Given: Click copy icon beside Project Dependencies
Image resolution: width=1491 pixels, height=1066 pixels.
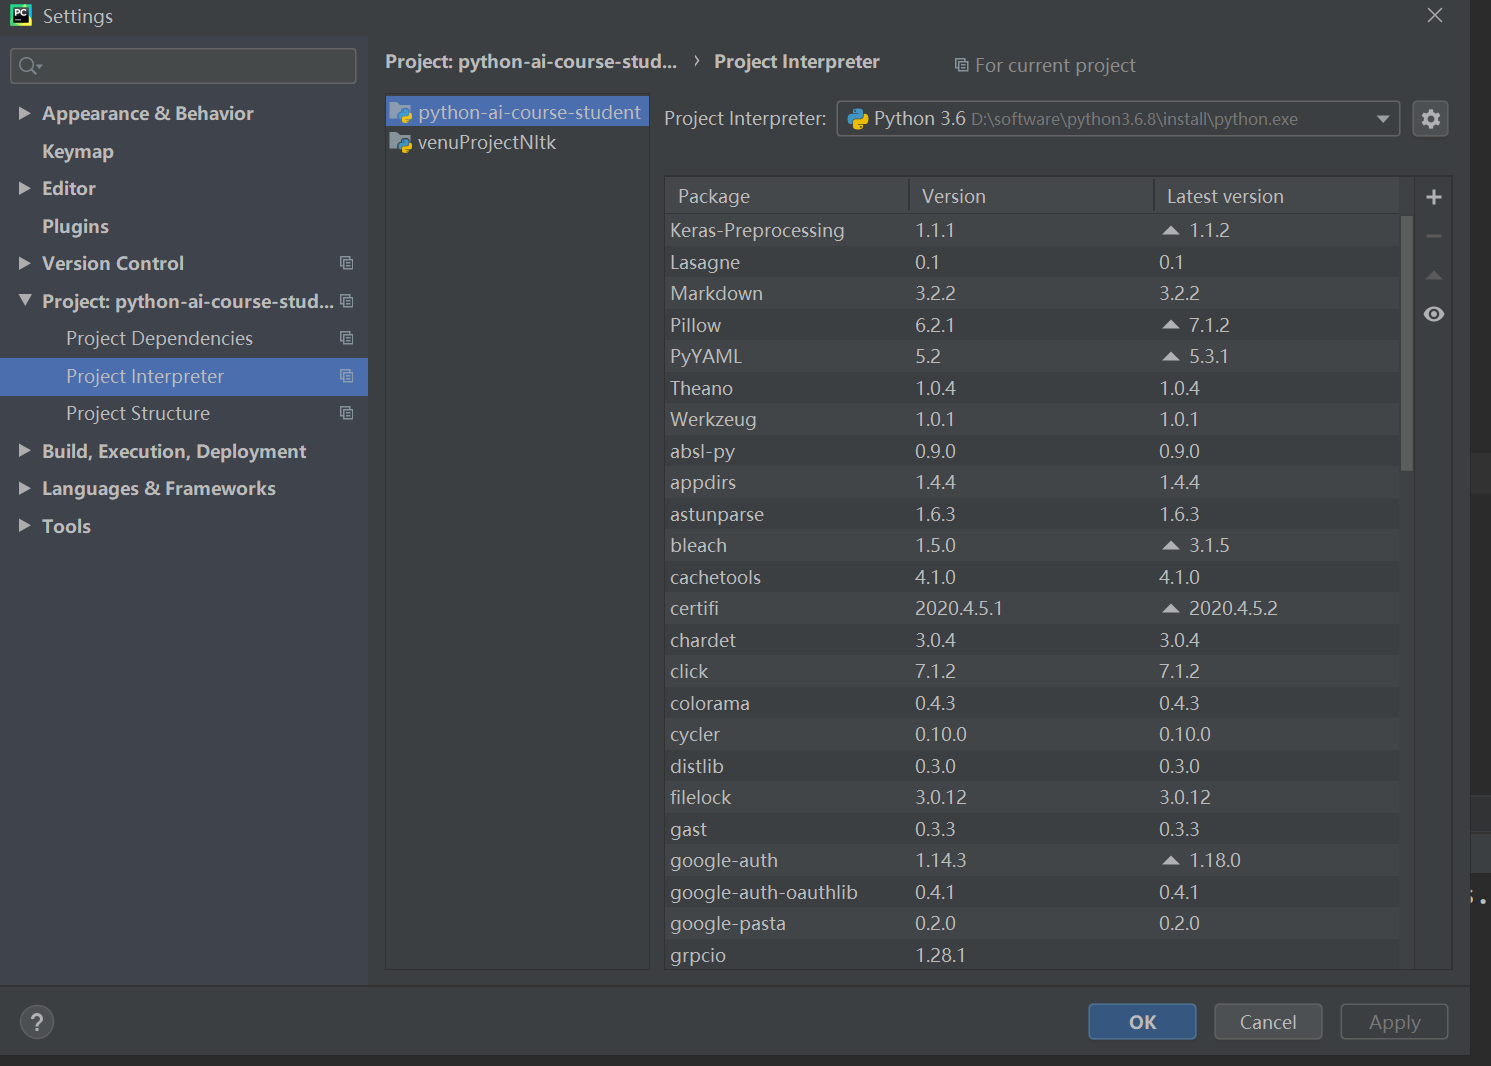Looking at the screenshot, I should click(346, 338).
